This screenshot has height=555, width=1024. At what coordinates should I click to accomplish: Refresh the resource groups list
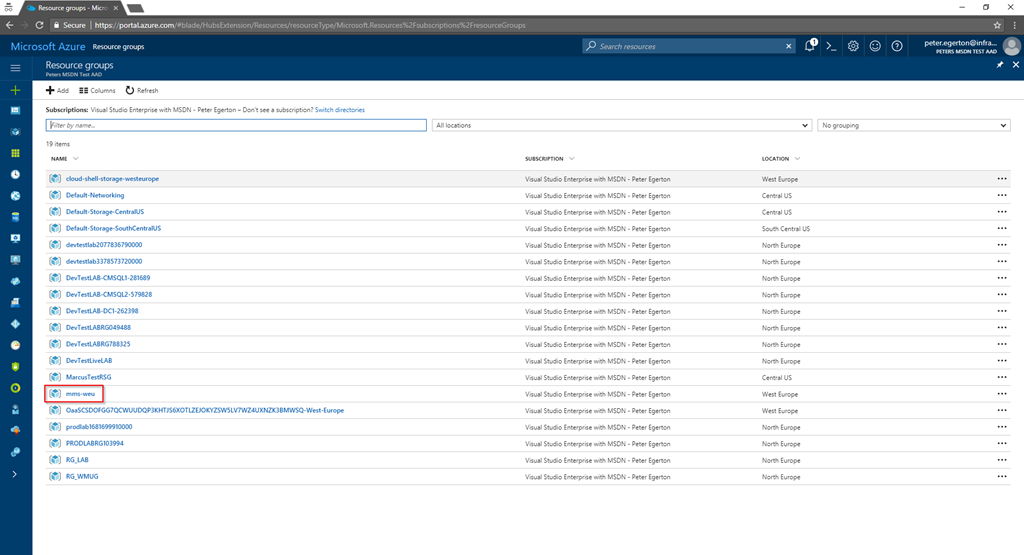tap(142, 90)
